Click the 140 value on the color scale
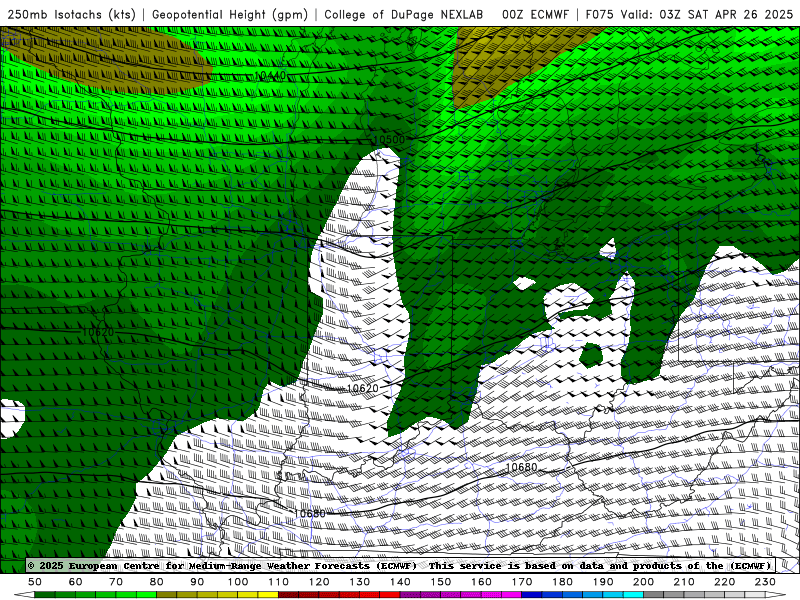The width and height of the screenshot is (800, 600). [400, 582]
